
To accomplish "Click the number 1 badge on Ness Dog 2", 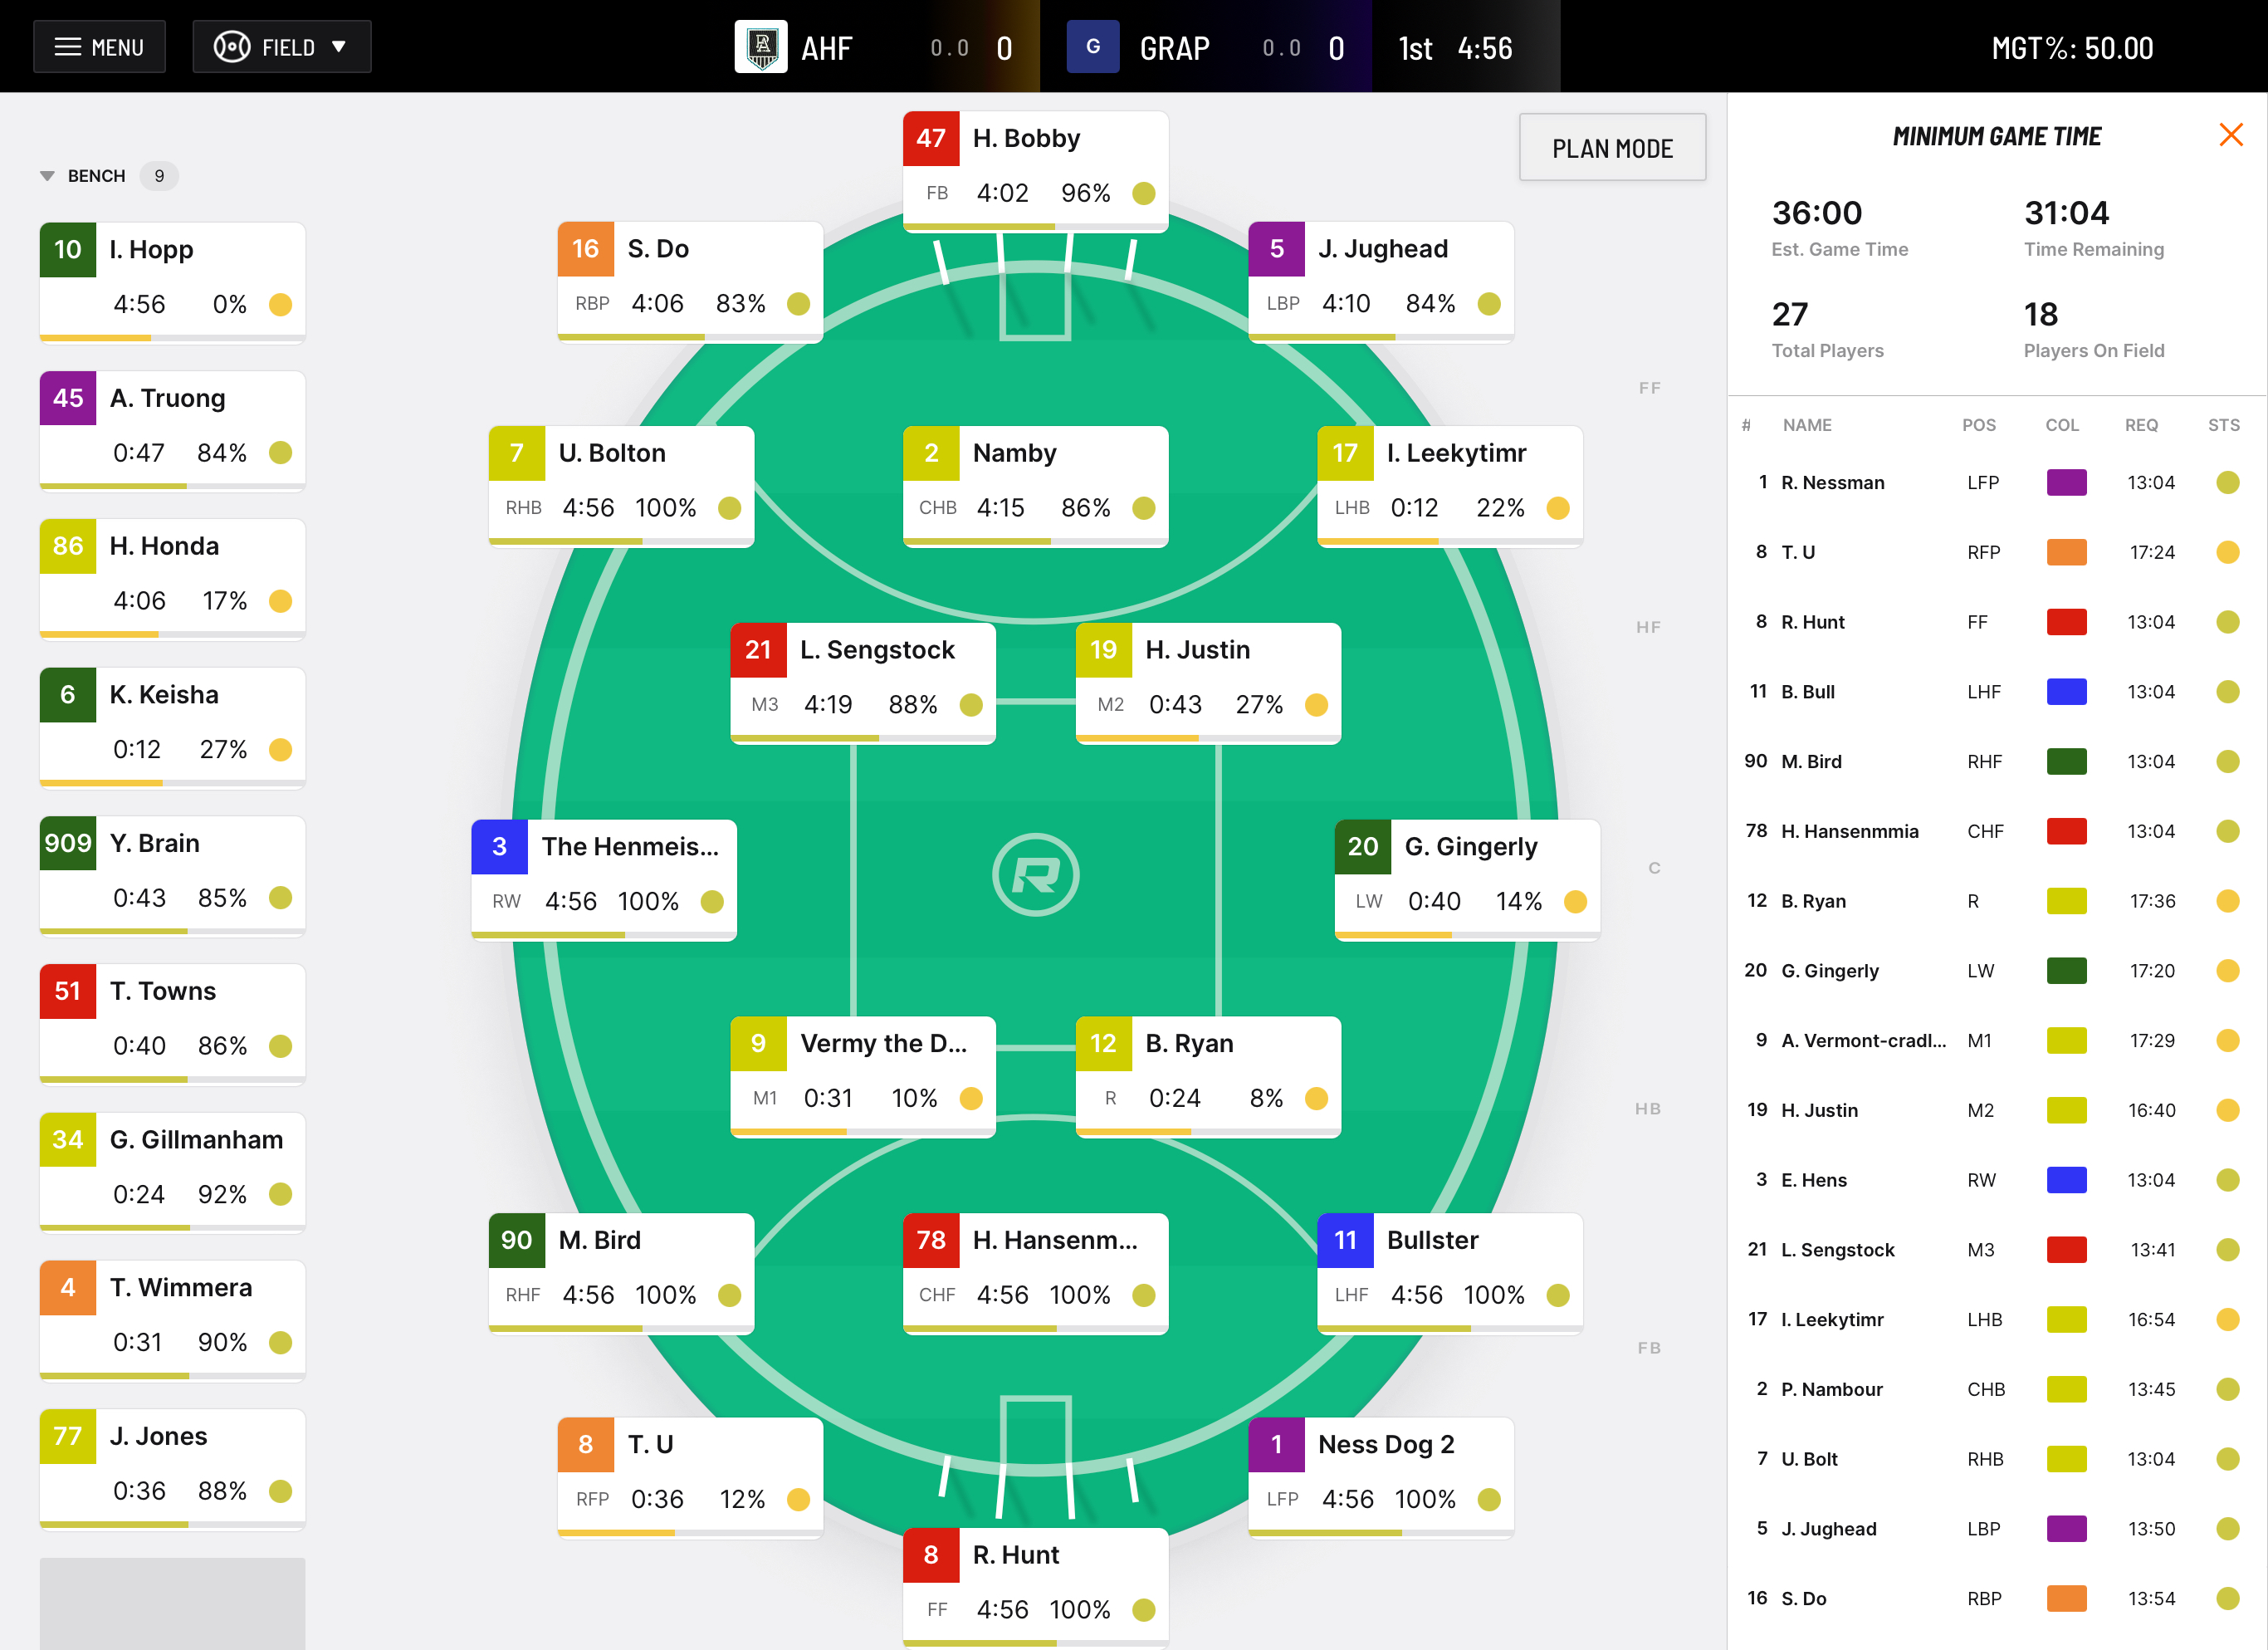I will click(x=1277, y=1444).
